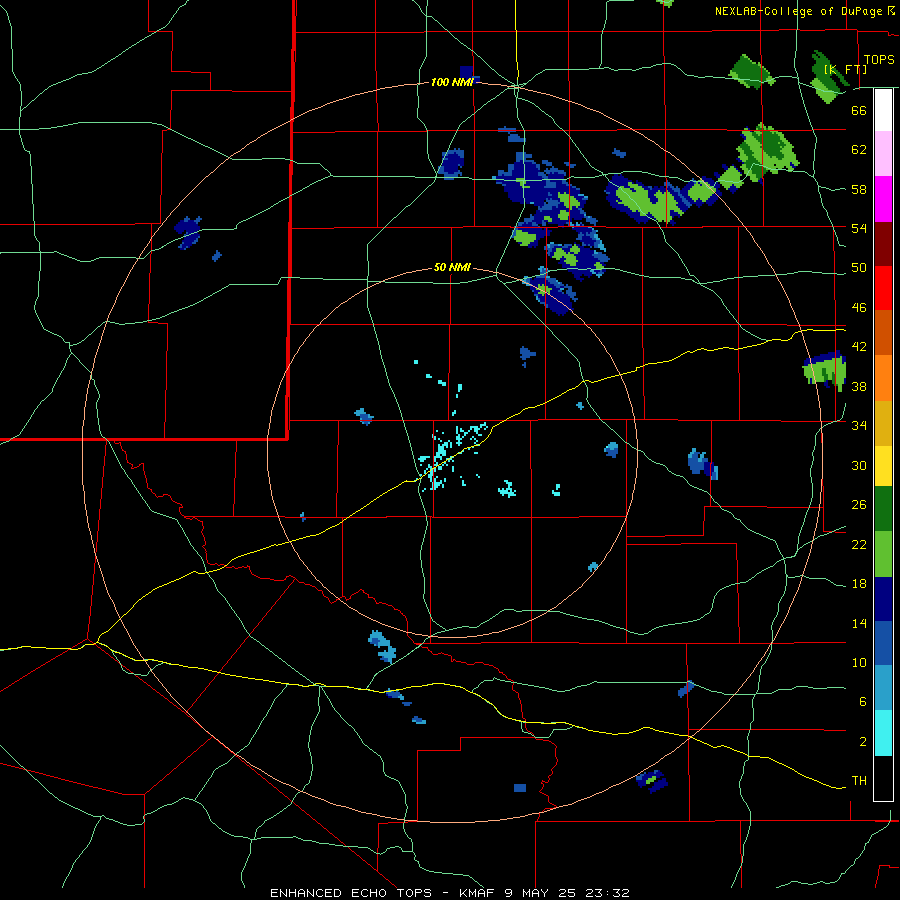
Task: Select the bright red legend swatch
Action: (x=883, y=288)
